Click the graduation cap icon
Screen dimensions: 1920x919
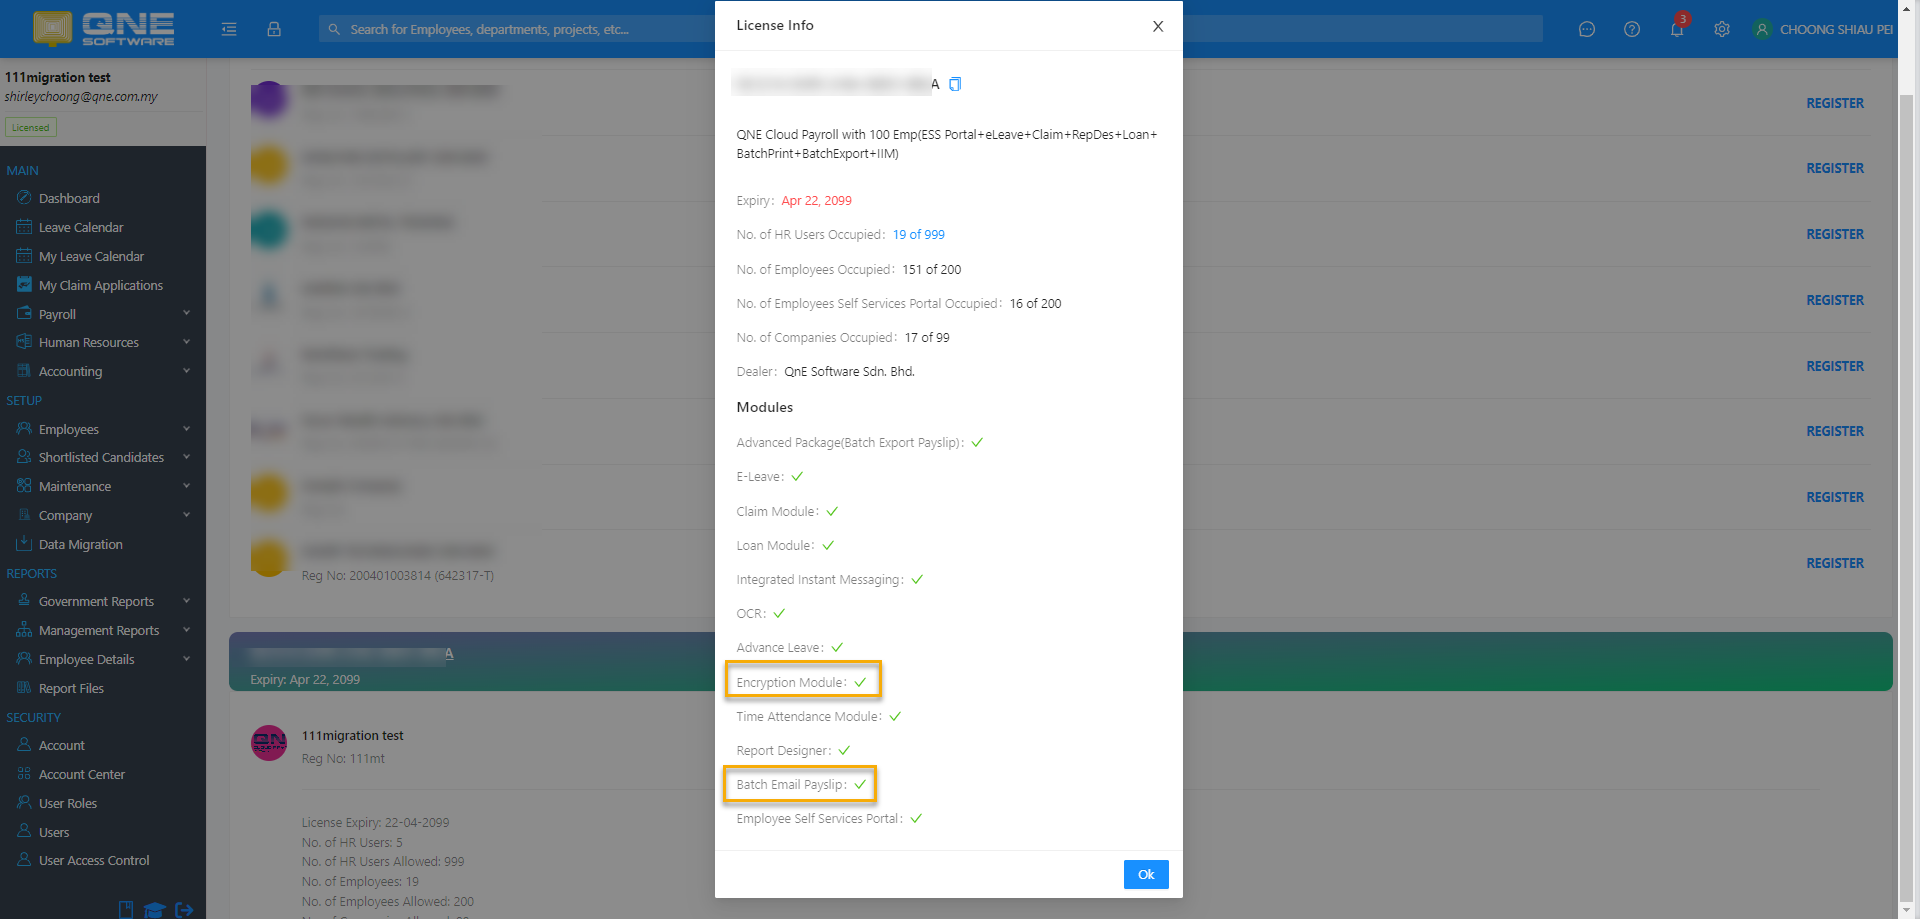(x=154, y=909)
